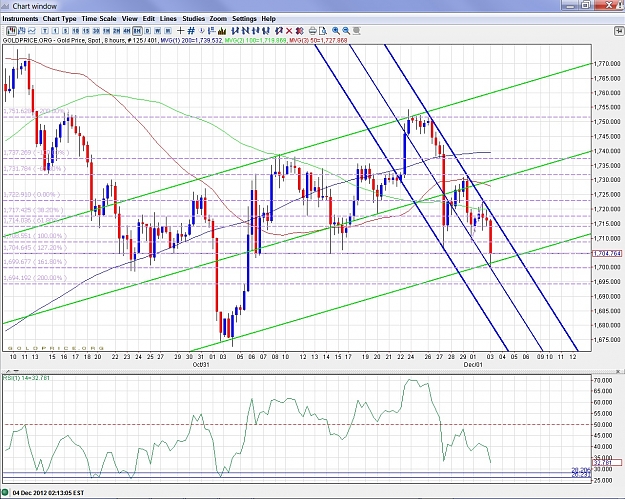The image size is (625, 499).
Task: Click the small panel icon at toolbar right
Action: point(619,31)
